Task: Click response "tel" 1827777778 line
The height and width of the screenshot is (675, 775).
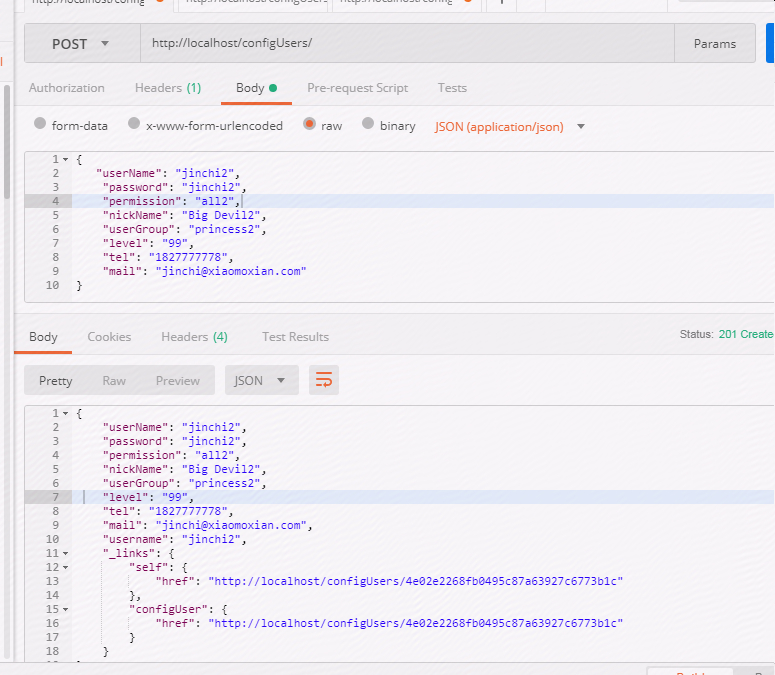Action: pos(168,511)
